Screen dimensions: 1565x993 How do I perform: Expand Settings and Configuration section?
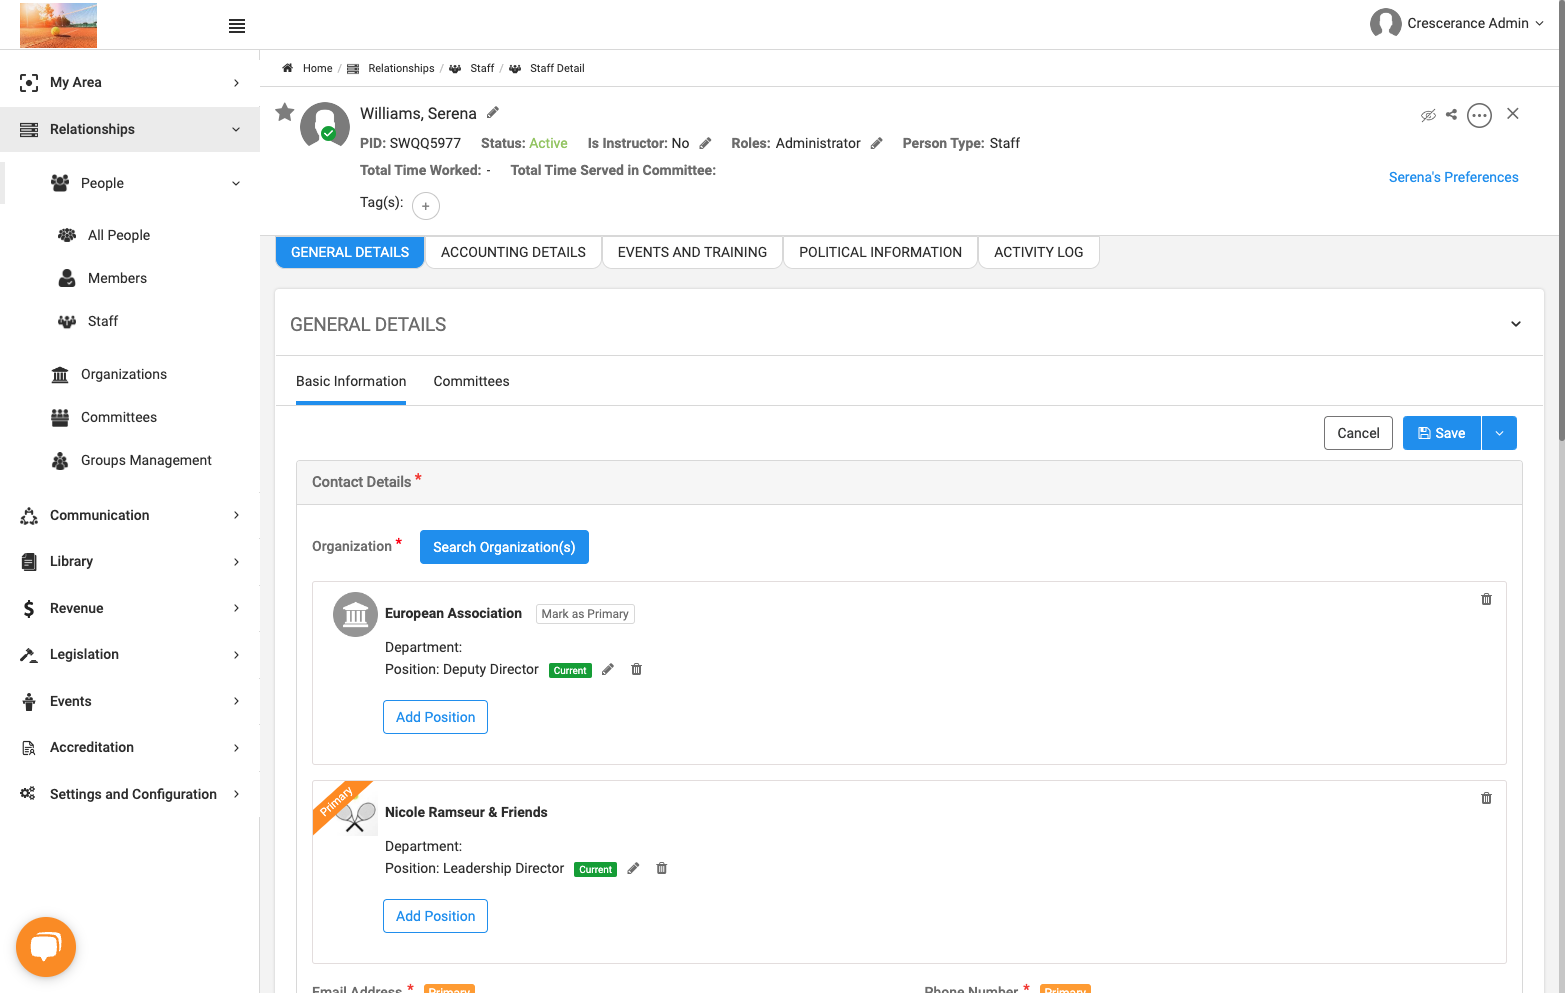click(x=130, y=794)
